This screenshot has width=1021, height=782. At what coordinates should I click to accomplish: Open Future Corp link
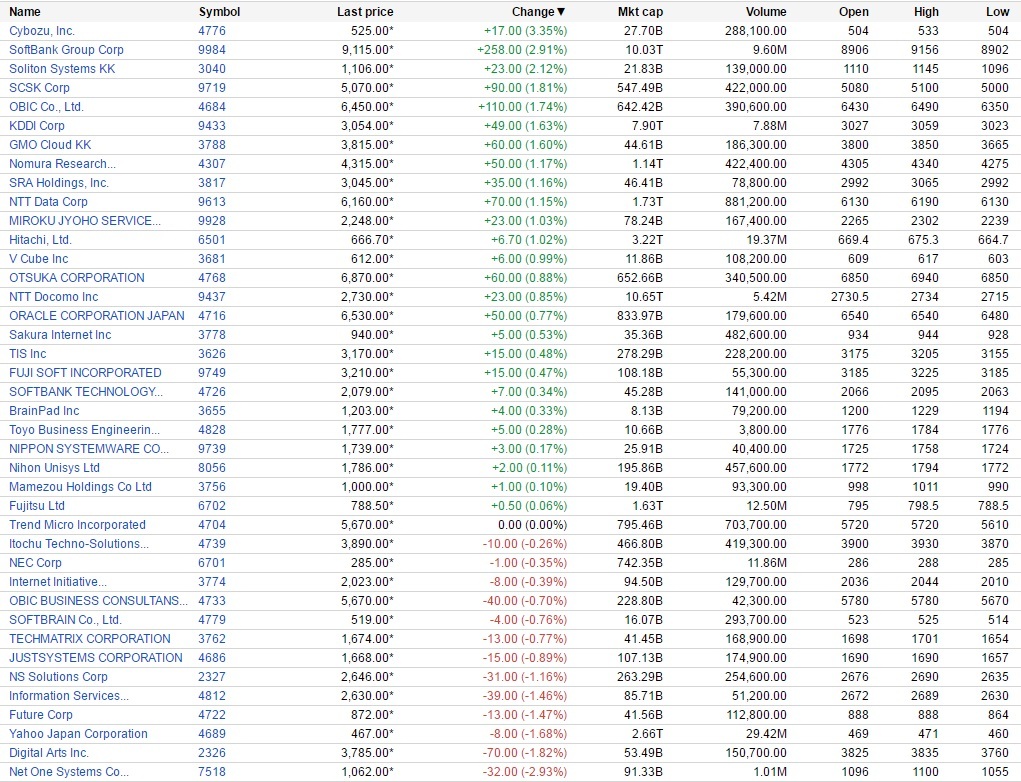[40, 715]
